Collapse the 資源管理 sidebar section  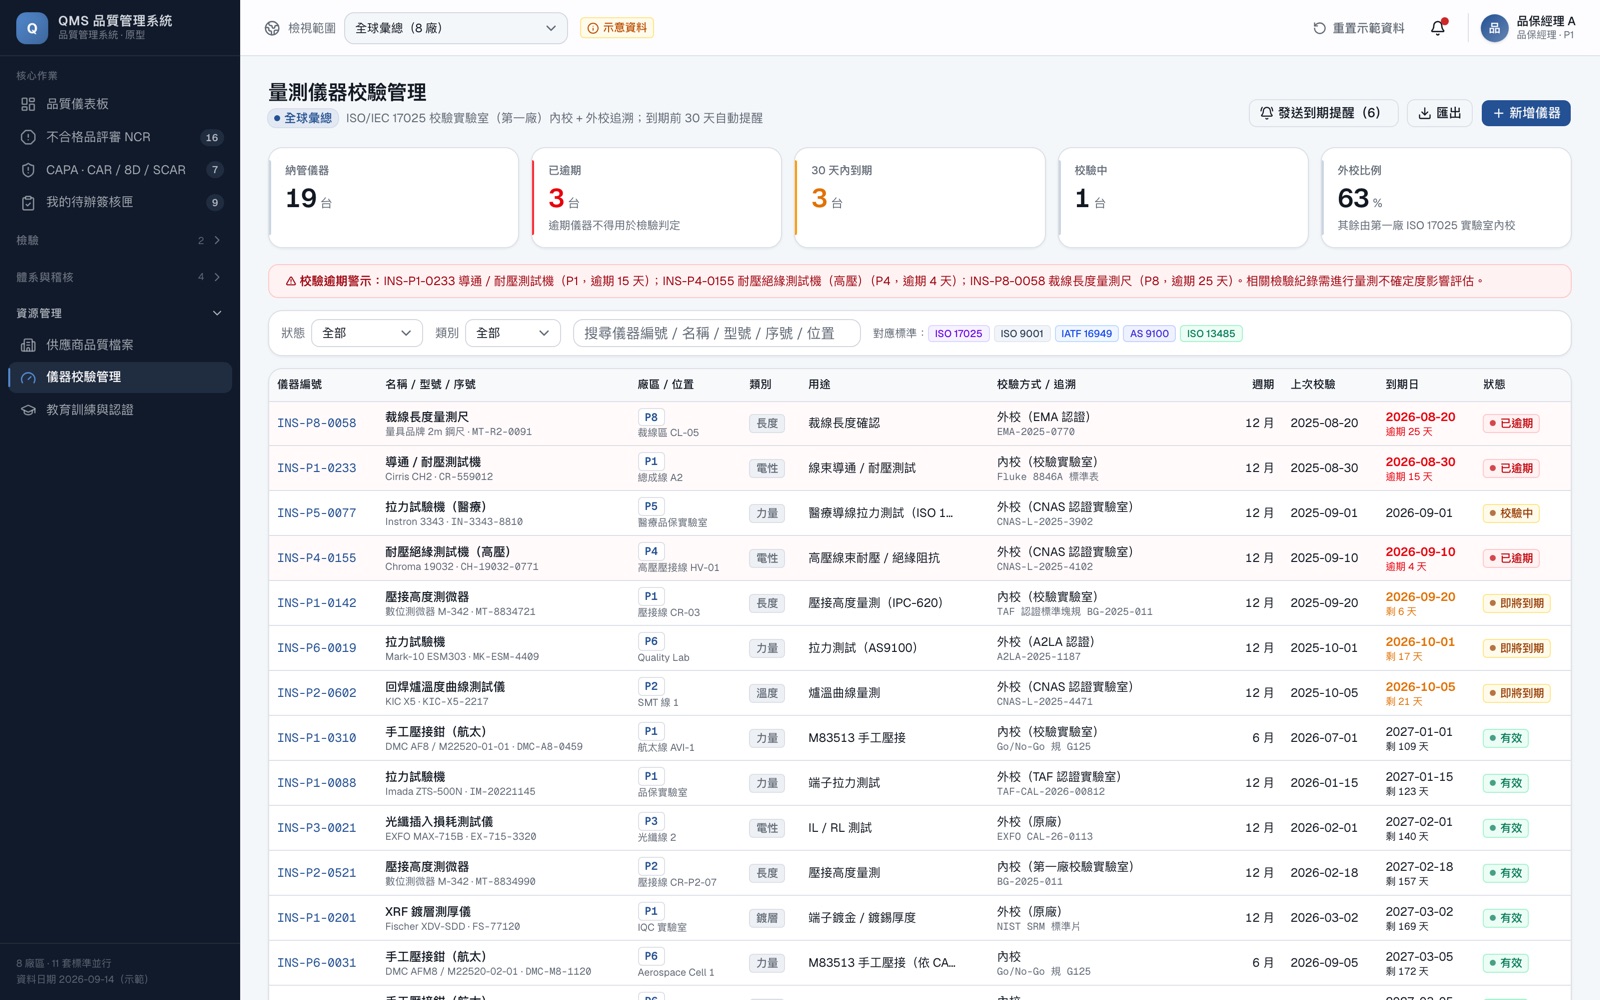coord(120,313)
